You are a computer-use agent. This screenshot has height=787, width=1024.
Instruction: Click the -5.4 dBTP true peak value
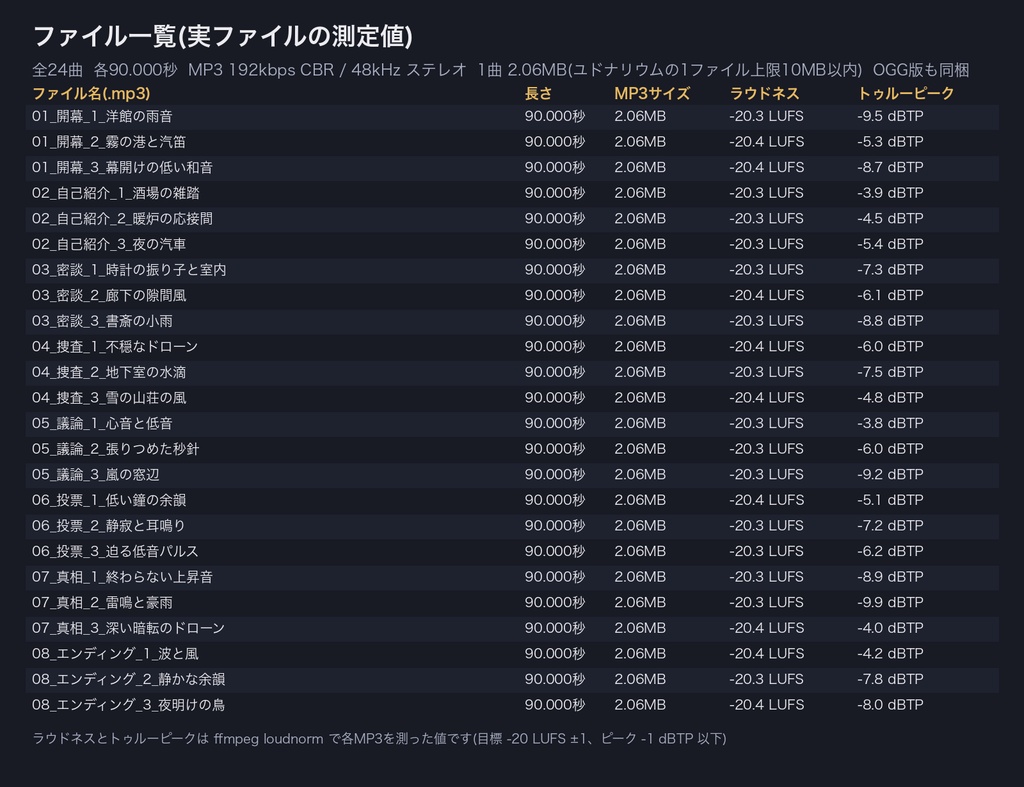(890, 244)
